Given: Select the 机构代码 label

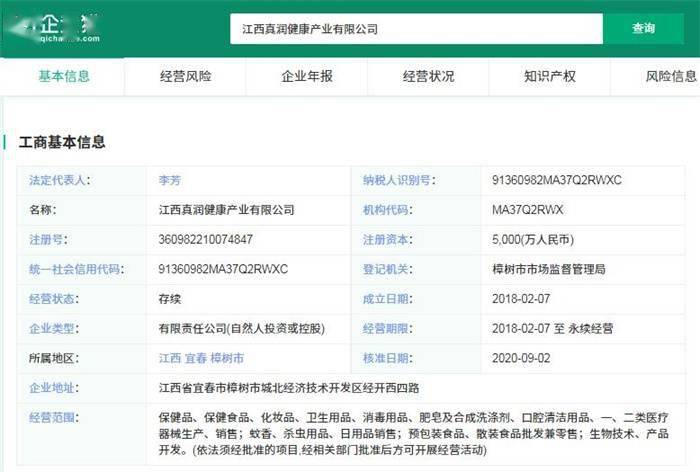Looking at the screenshot, I should [388, 210].
